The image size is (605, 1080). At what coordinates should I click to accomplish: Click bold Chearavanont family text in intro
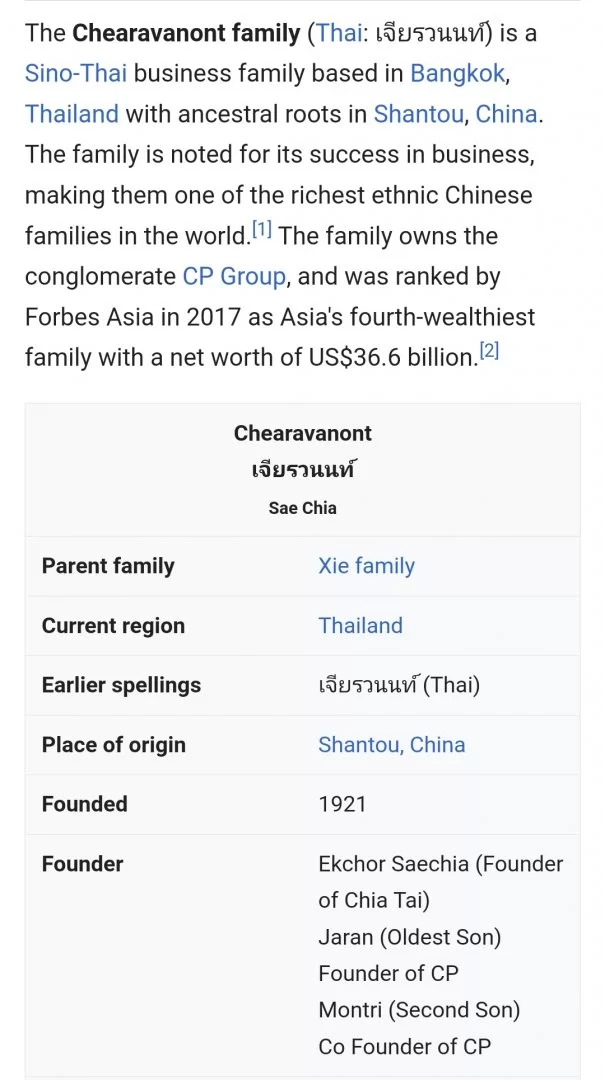click(x=186, y=33)
